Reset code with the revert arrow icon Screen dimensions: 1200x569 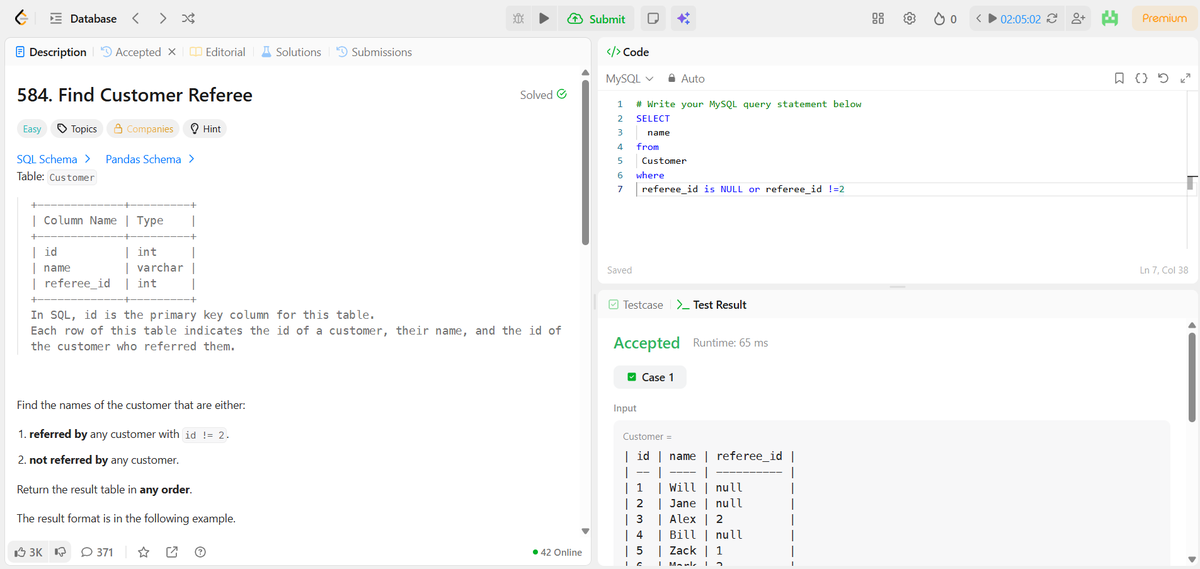pyautogui.click(x=1164, y=79)
